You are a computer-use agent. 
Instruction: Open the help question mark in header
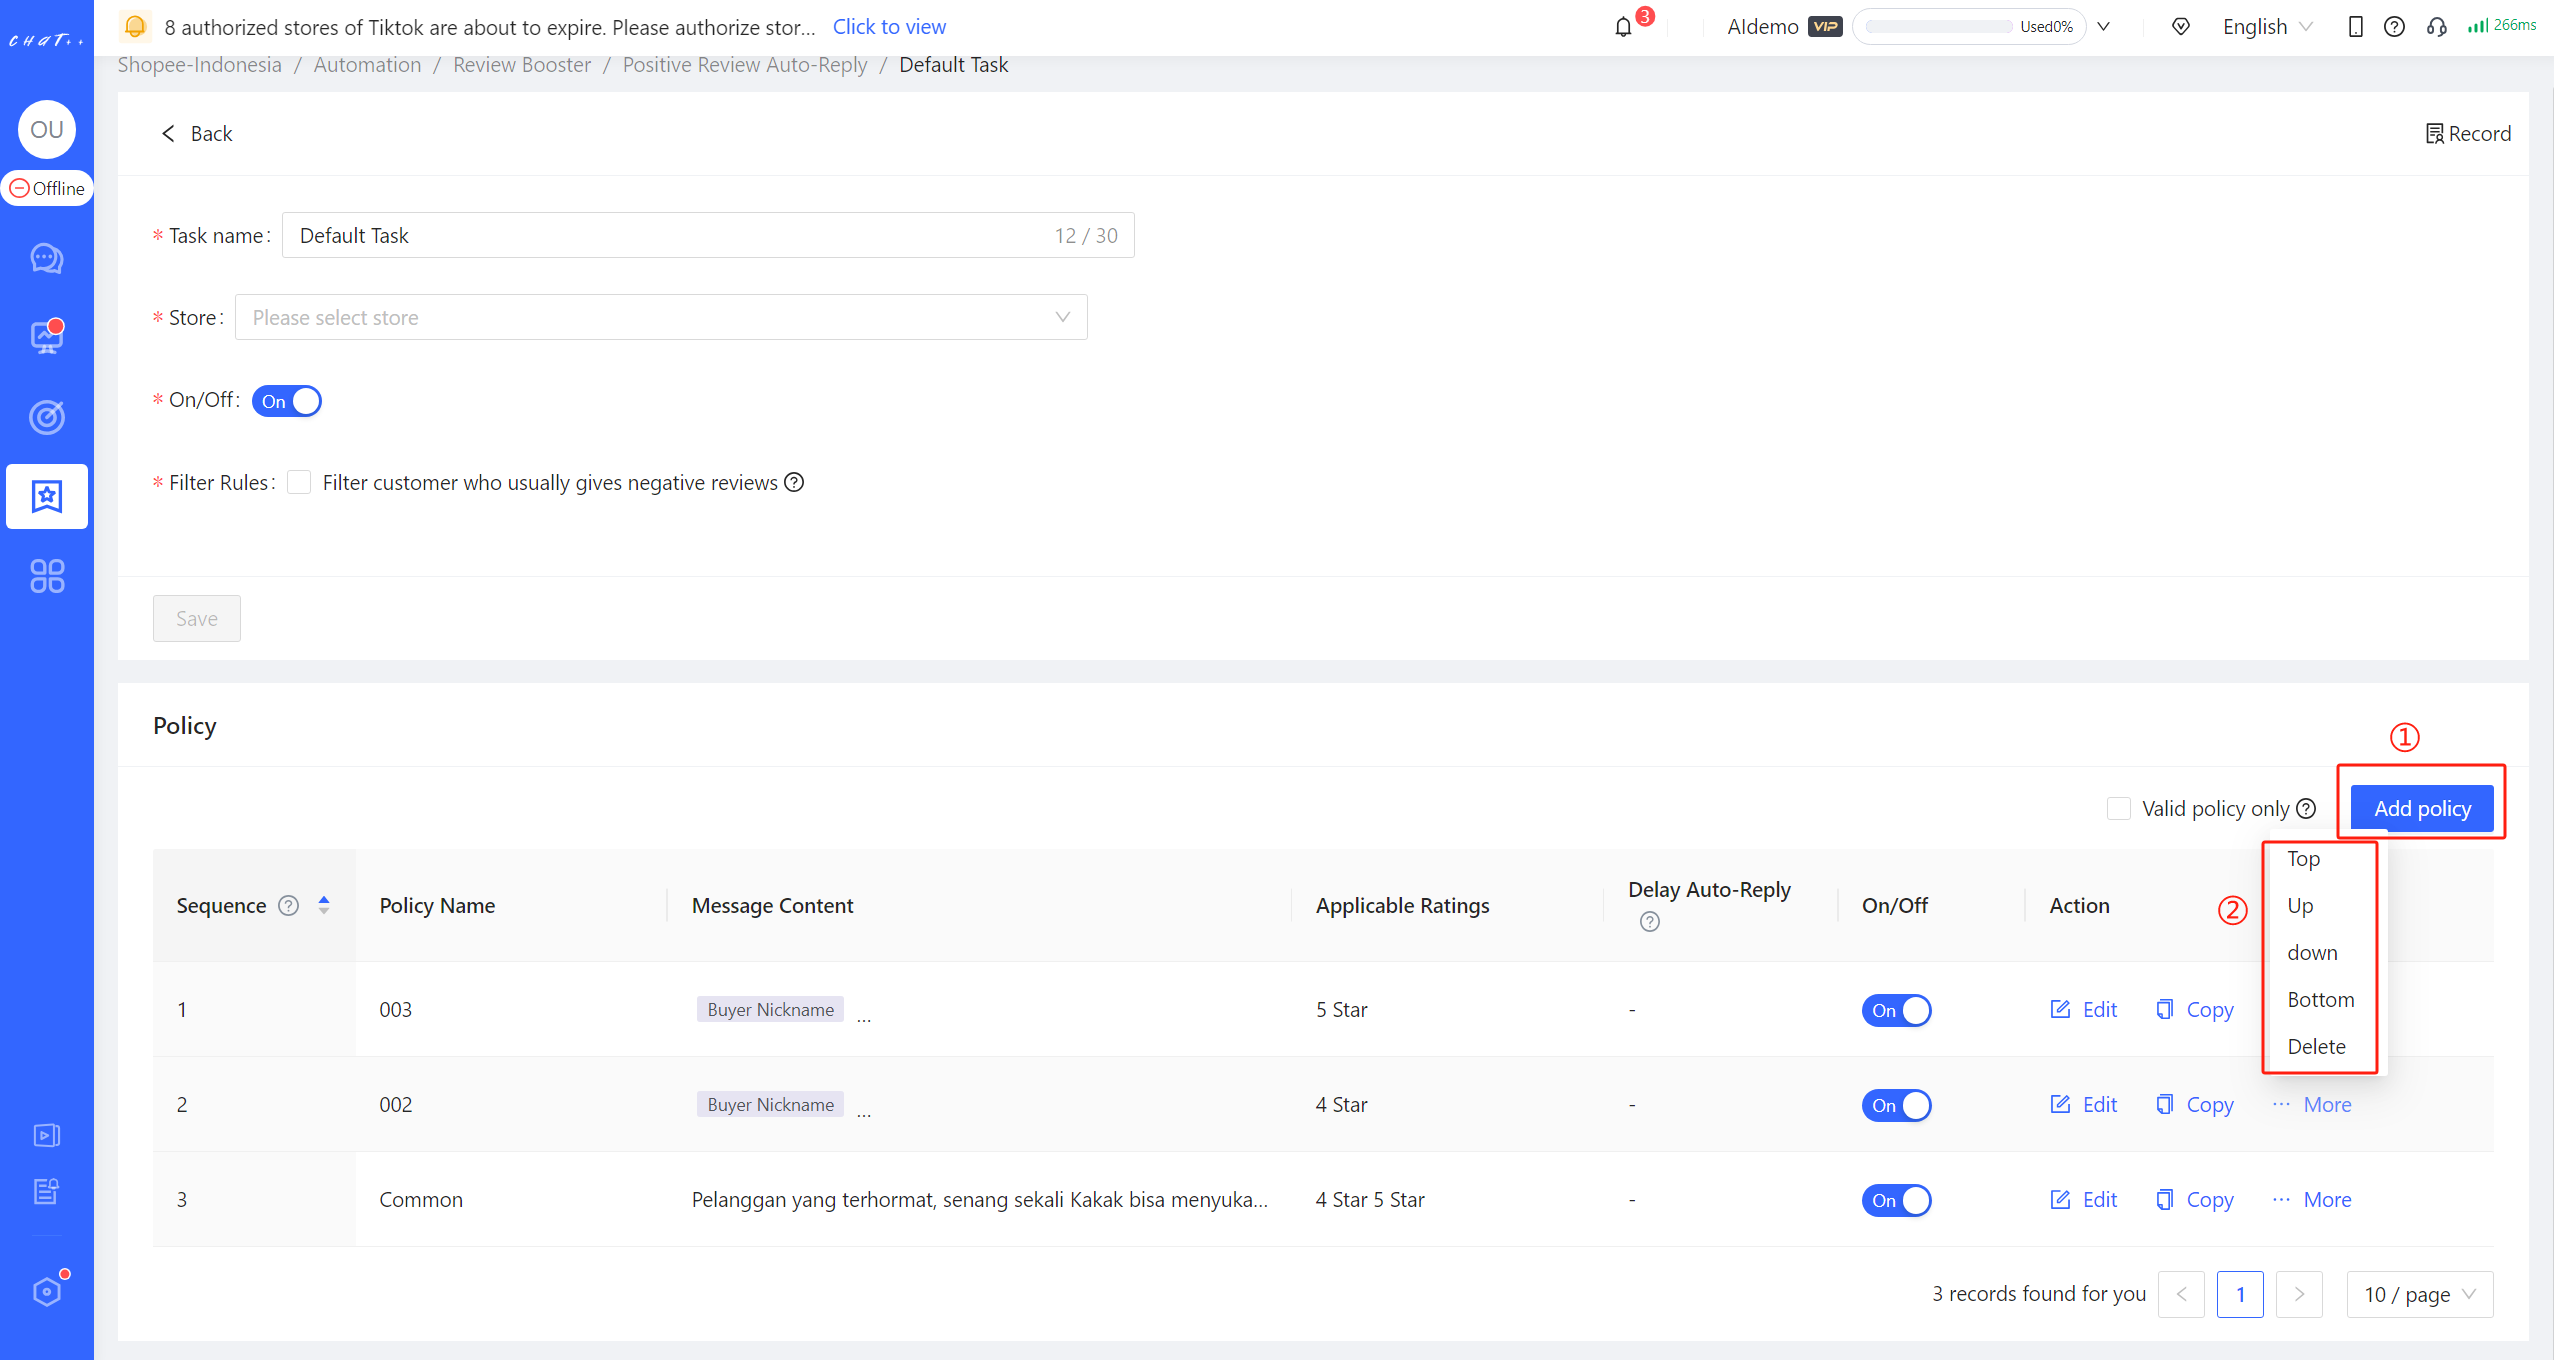2394,27
